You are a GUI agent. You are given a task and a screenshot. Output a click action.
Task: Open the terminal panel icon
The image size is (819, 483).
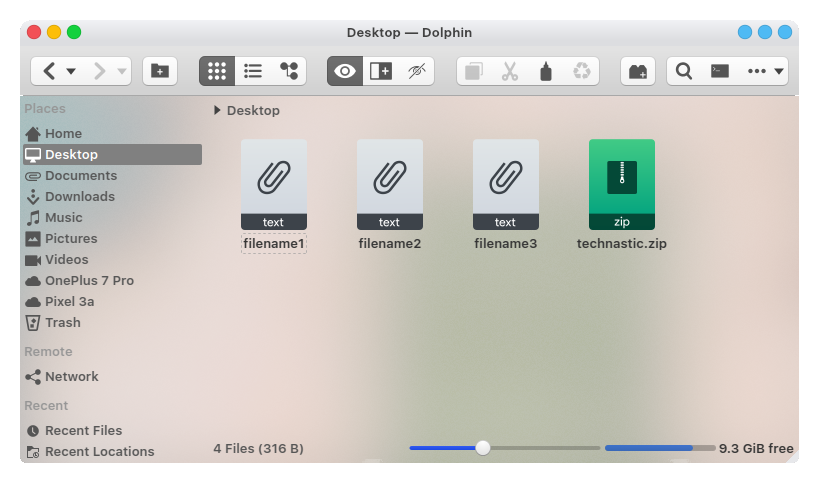point(719,71)
